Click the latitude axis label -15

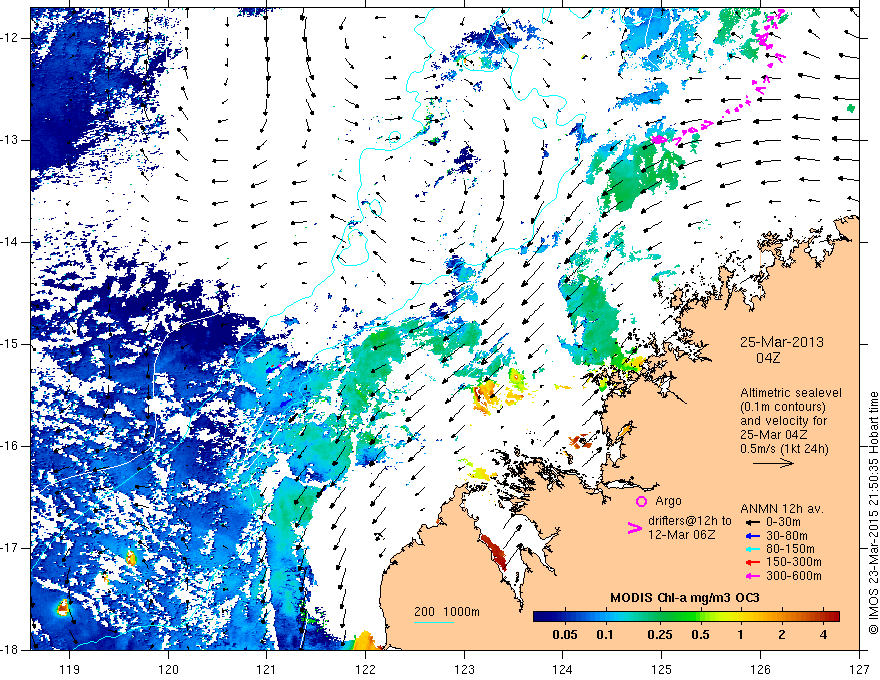10,344
